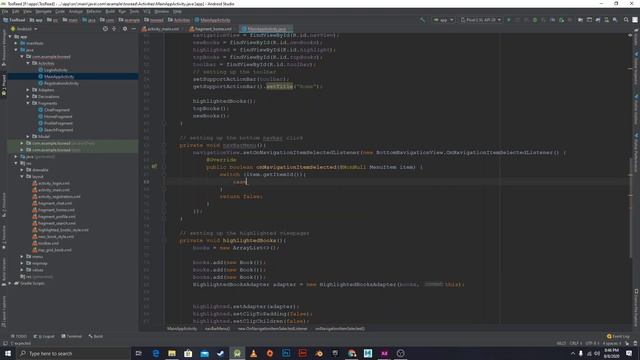Image resolution: width=640 pixels, height=360 pixels.
Task: Click the Debug app bug icon
Action: (535, 20)
